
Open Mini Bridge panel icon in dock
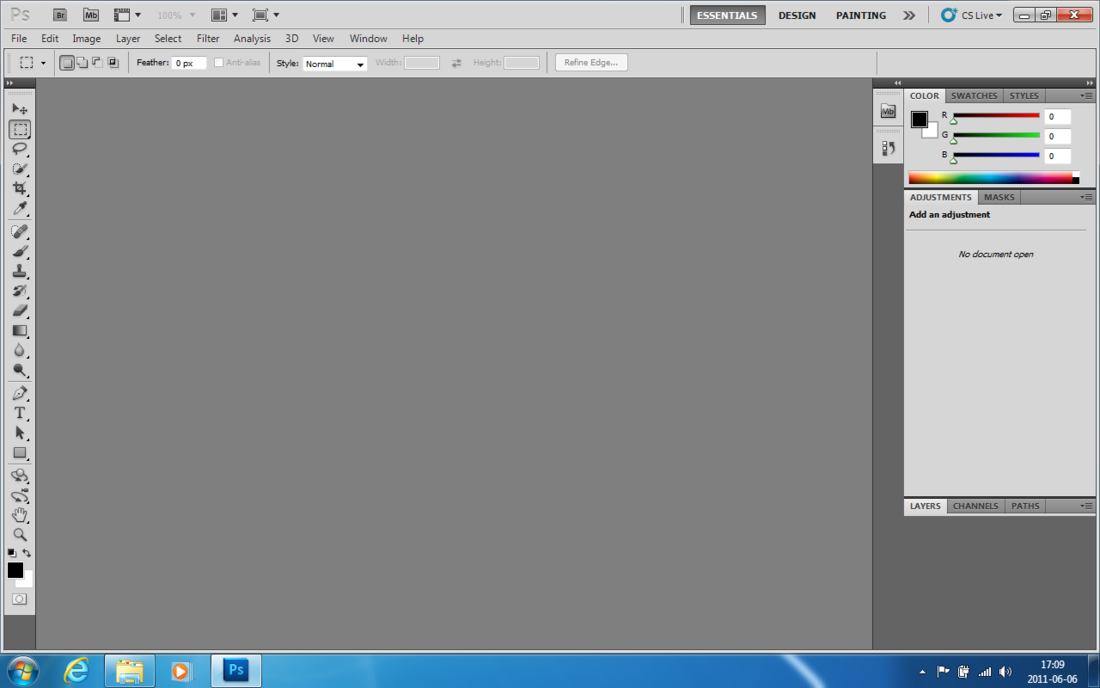[888, 111]
